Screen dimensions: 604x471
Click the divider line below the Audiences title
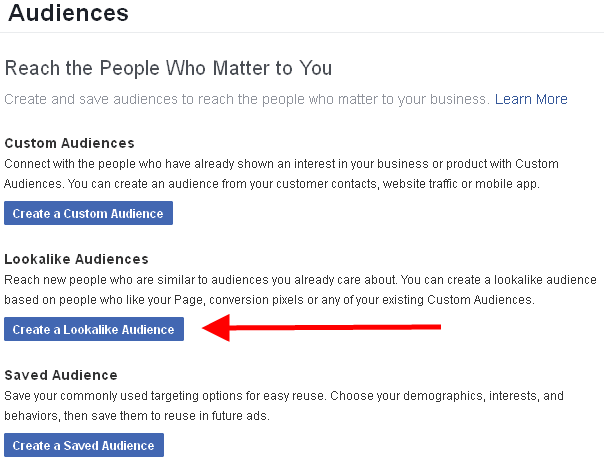302,32
